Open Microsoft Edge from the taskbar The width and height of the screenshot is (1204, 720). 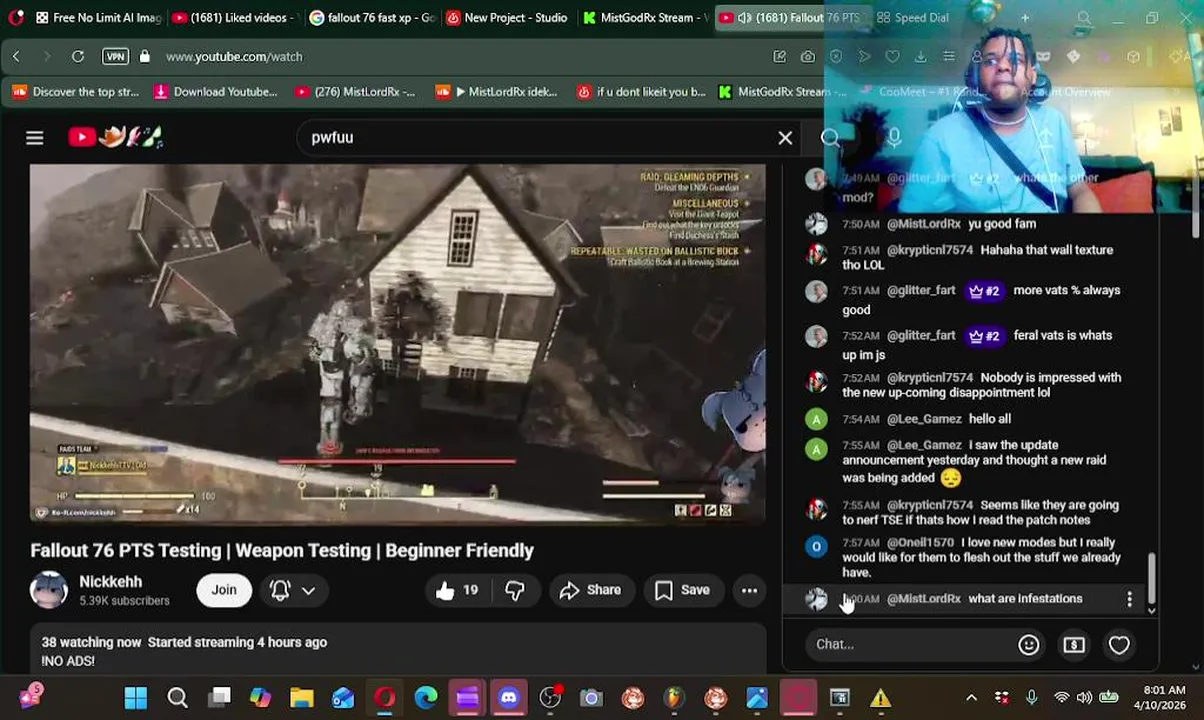426,698
